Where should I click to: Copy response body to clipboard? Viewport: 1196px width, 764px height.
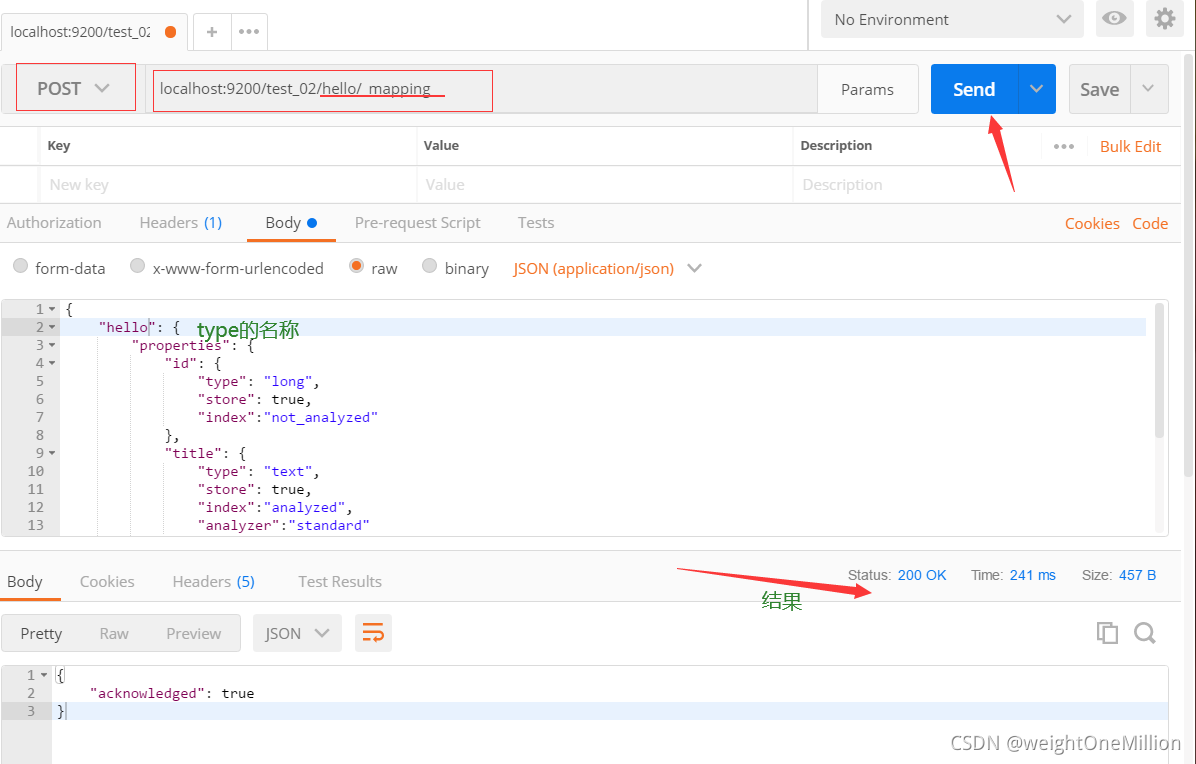click(1107, 633)
